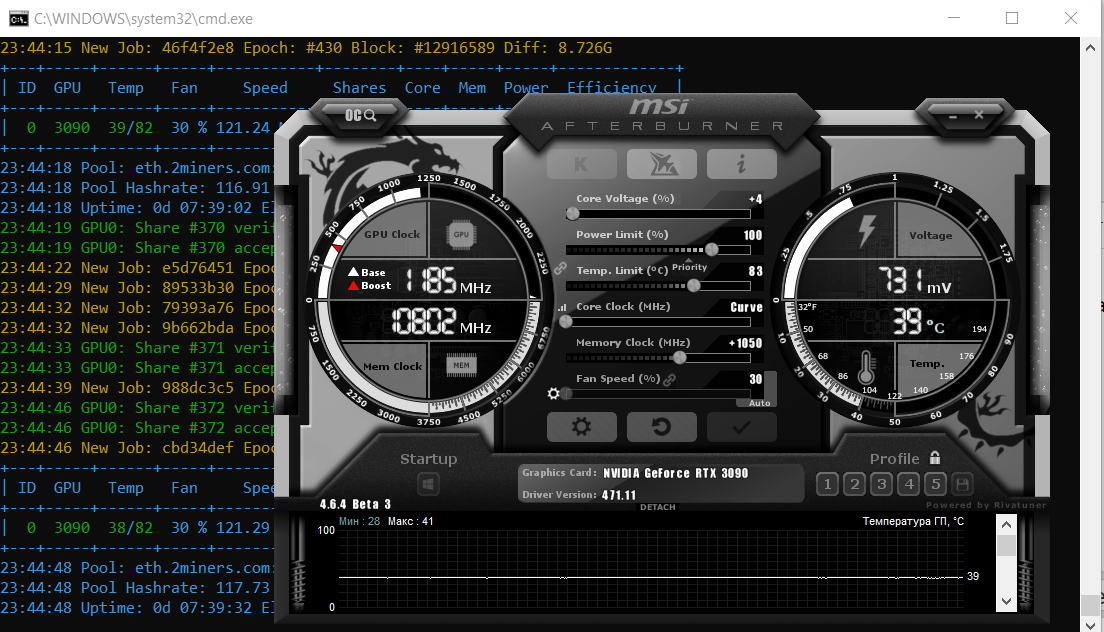
Task: Click the Memory Clock +1050 value field
Action: (x=746, y=343)
